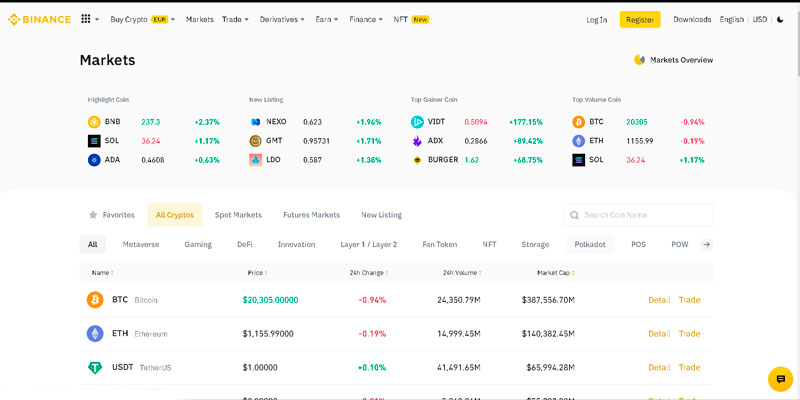Click the search magnifier icon
800x400 pixels.
[574, 215]
